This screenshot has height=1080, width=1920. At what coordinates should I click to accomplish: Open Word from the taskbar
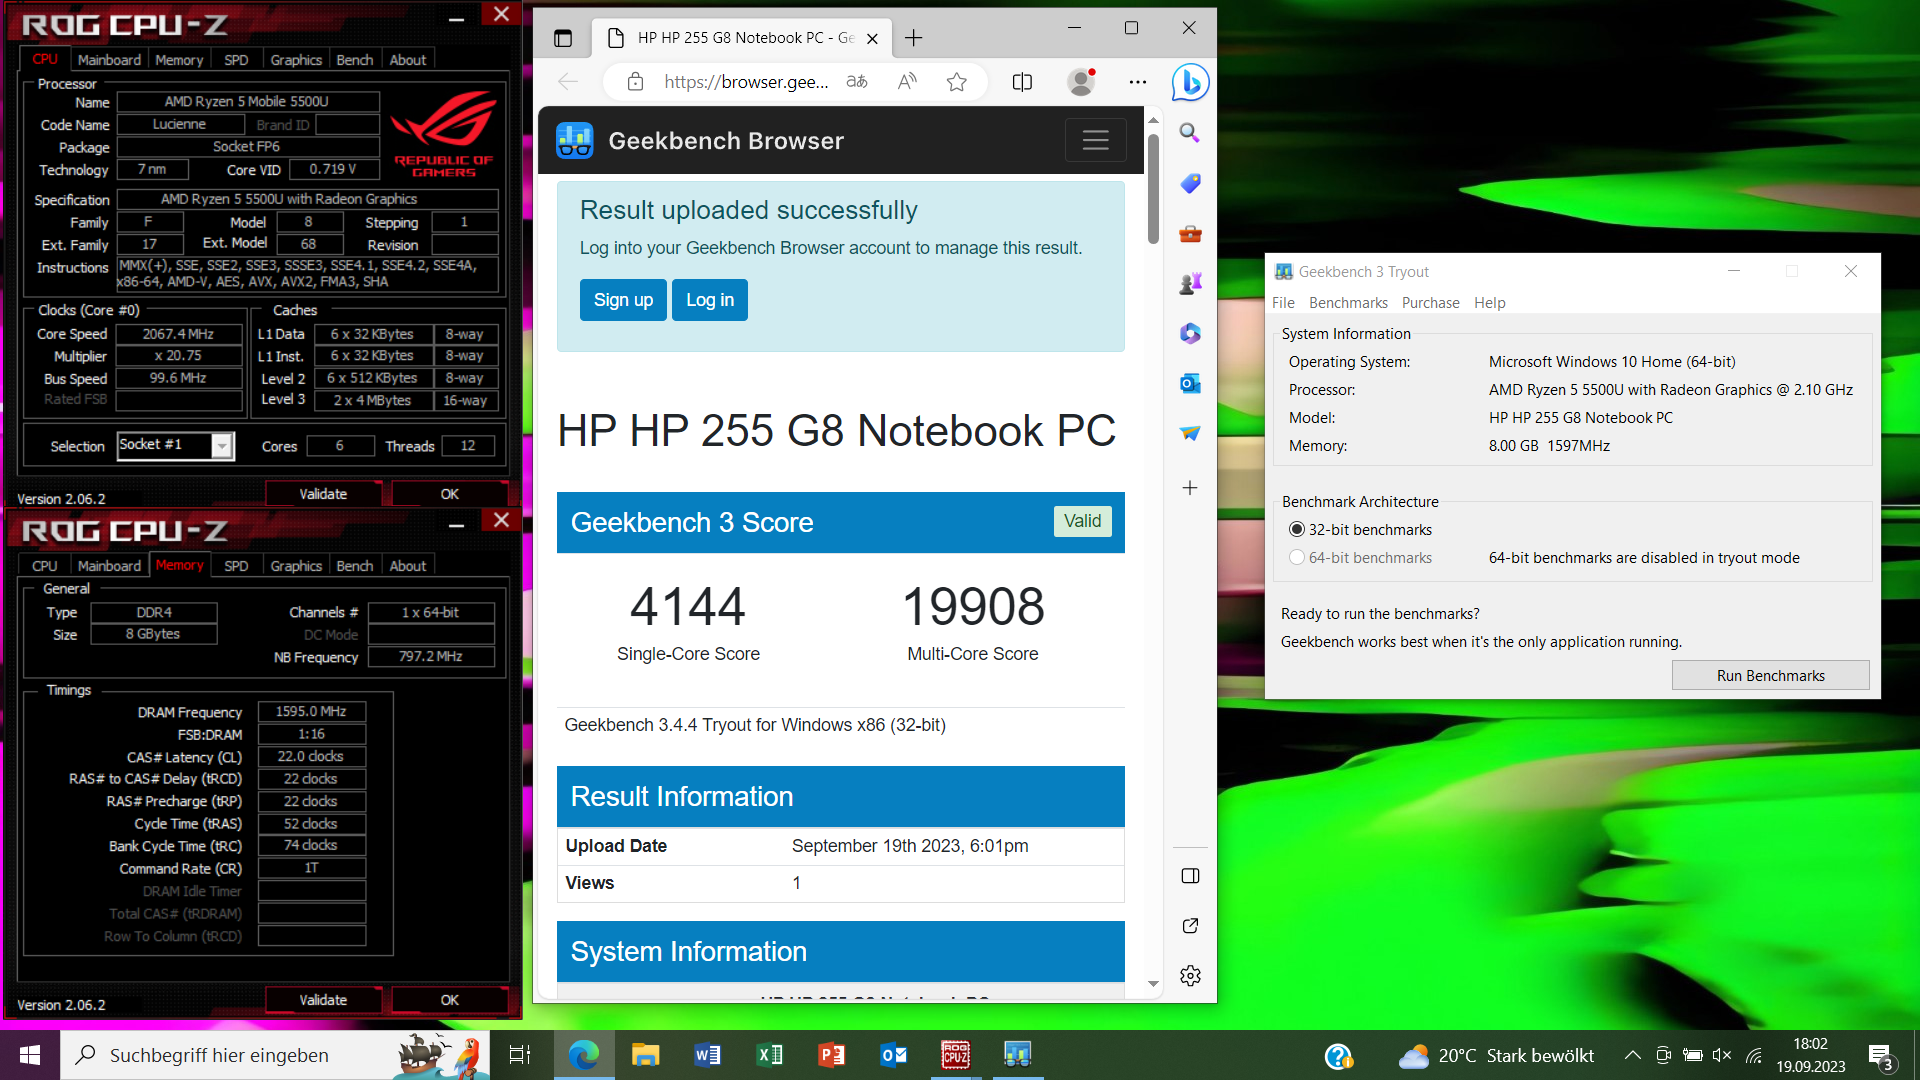point(707,1055)
